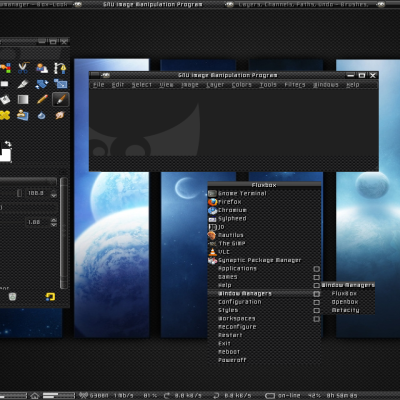This screenshot has width=400, height=400.
Task: Expand the Window Managers submenu
Action: 264,294
